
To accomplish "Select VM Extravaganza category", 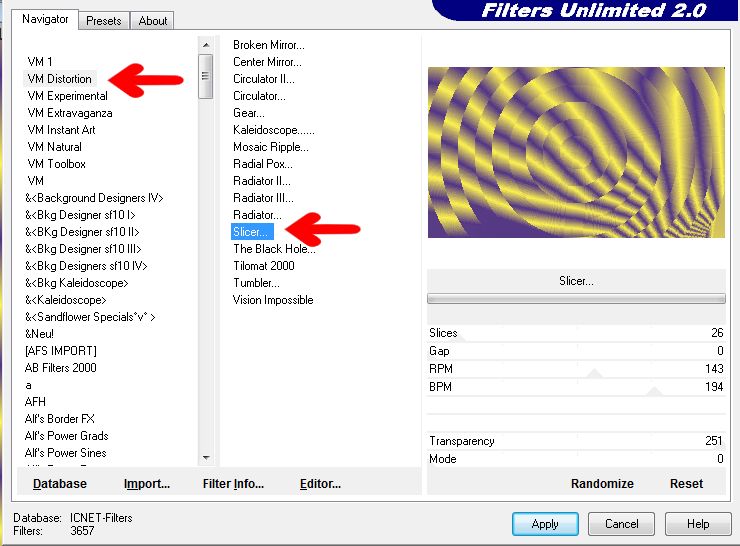I will [x=69, y=113].
